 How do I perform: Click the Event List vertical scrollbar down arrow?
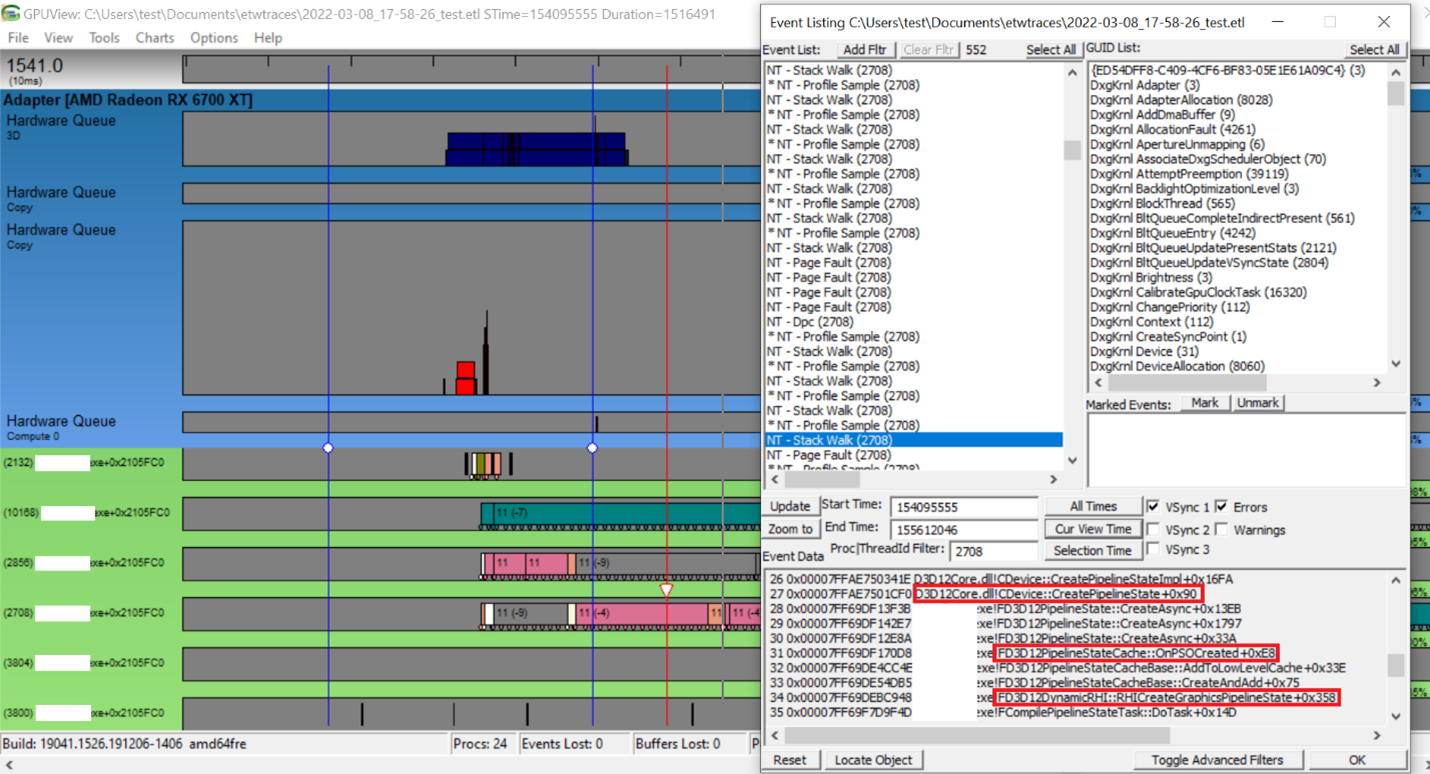point(1072,461)
